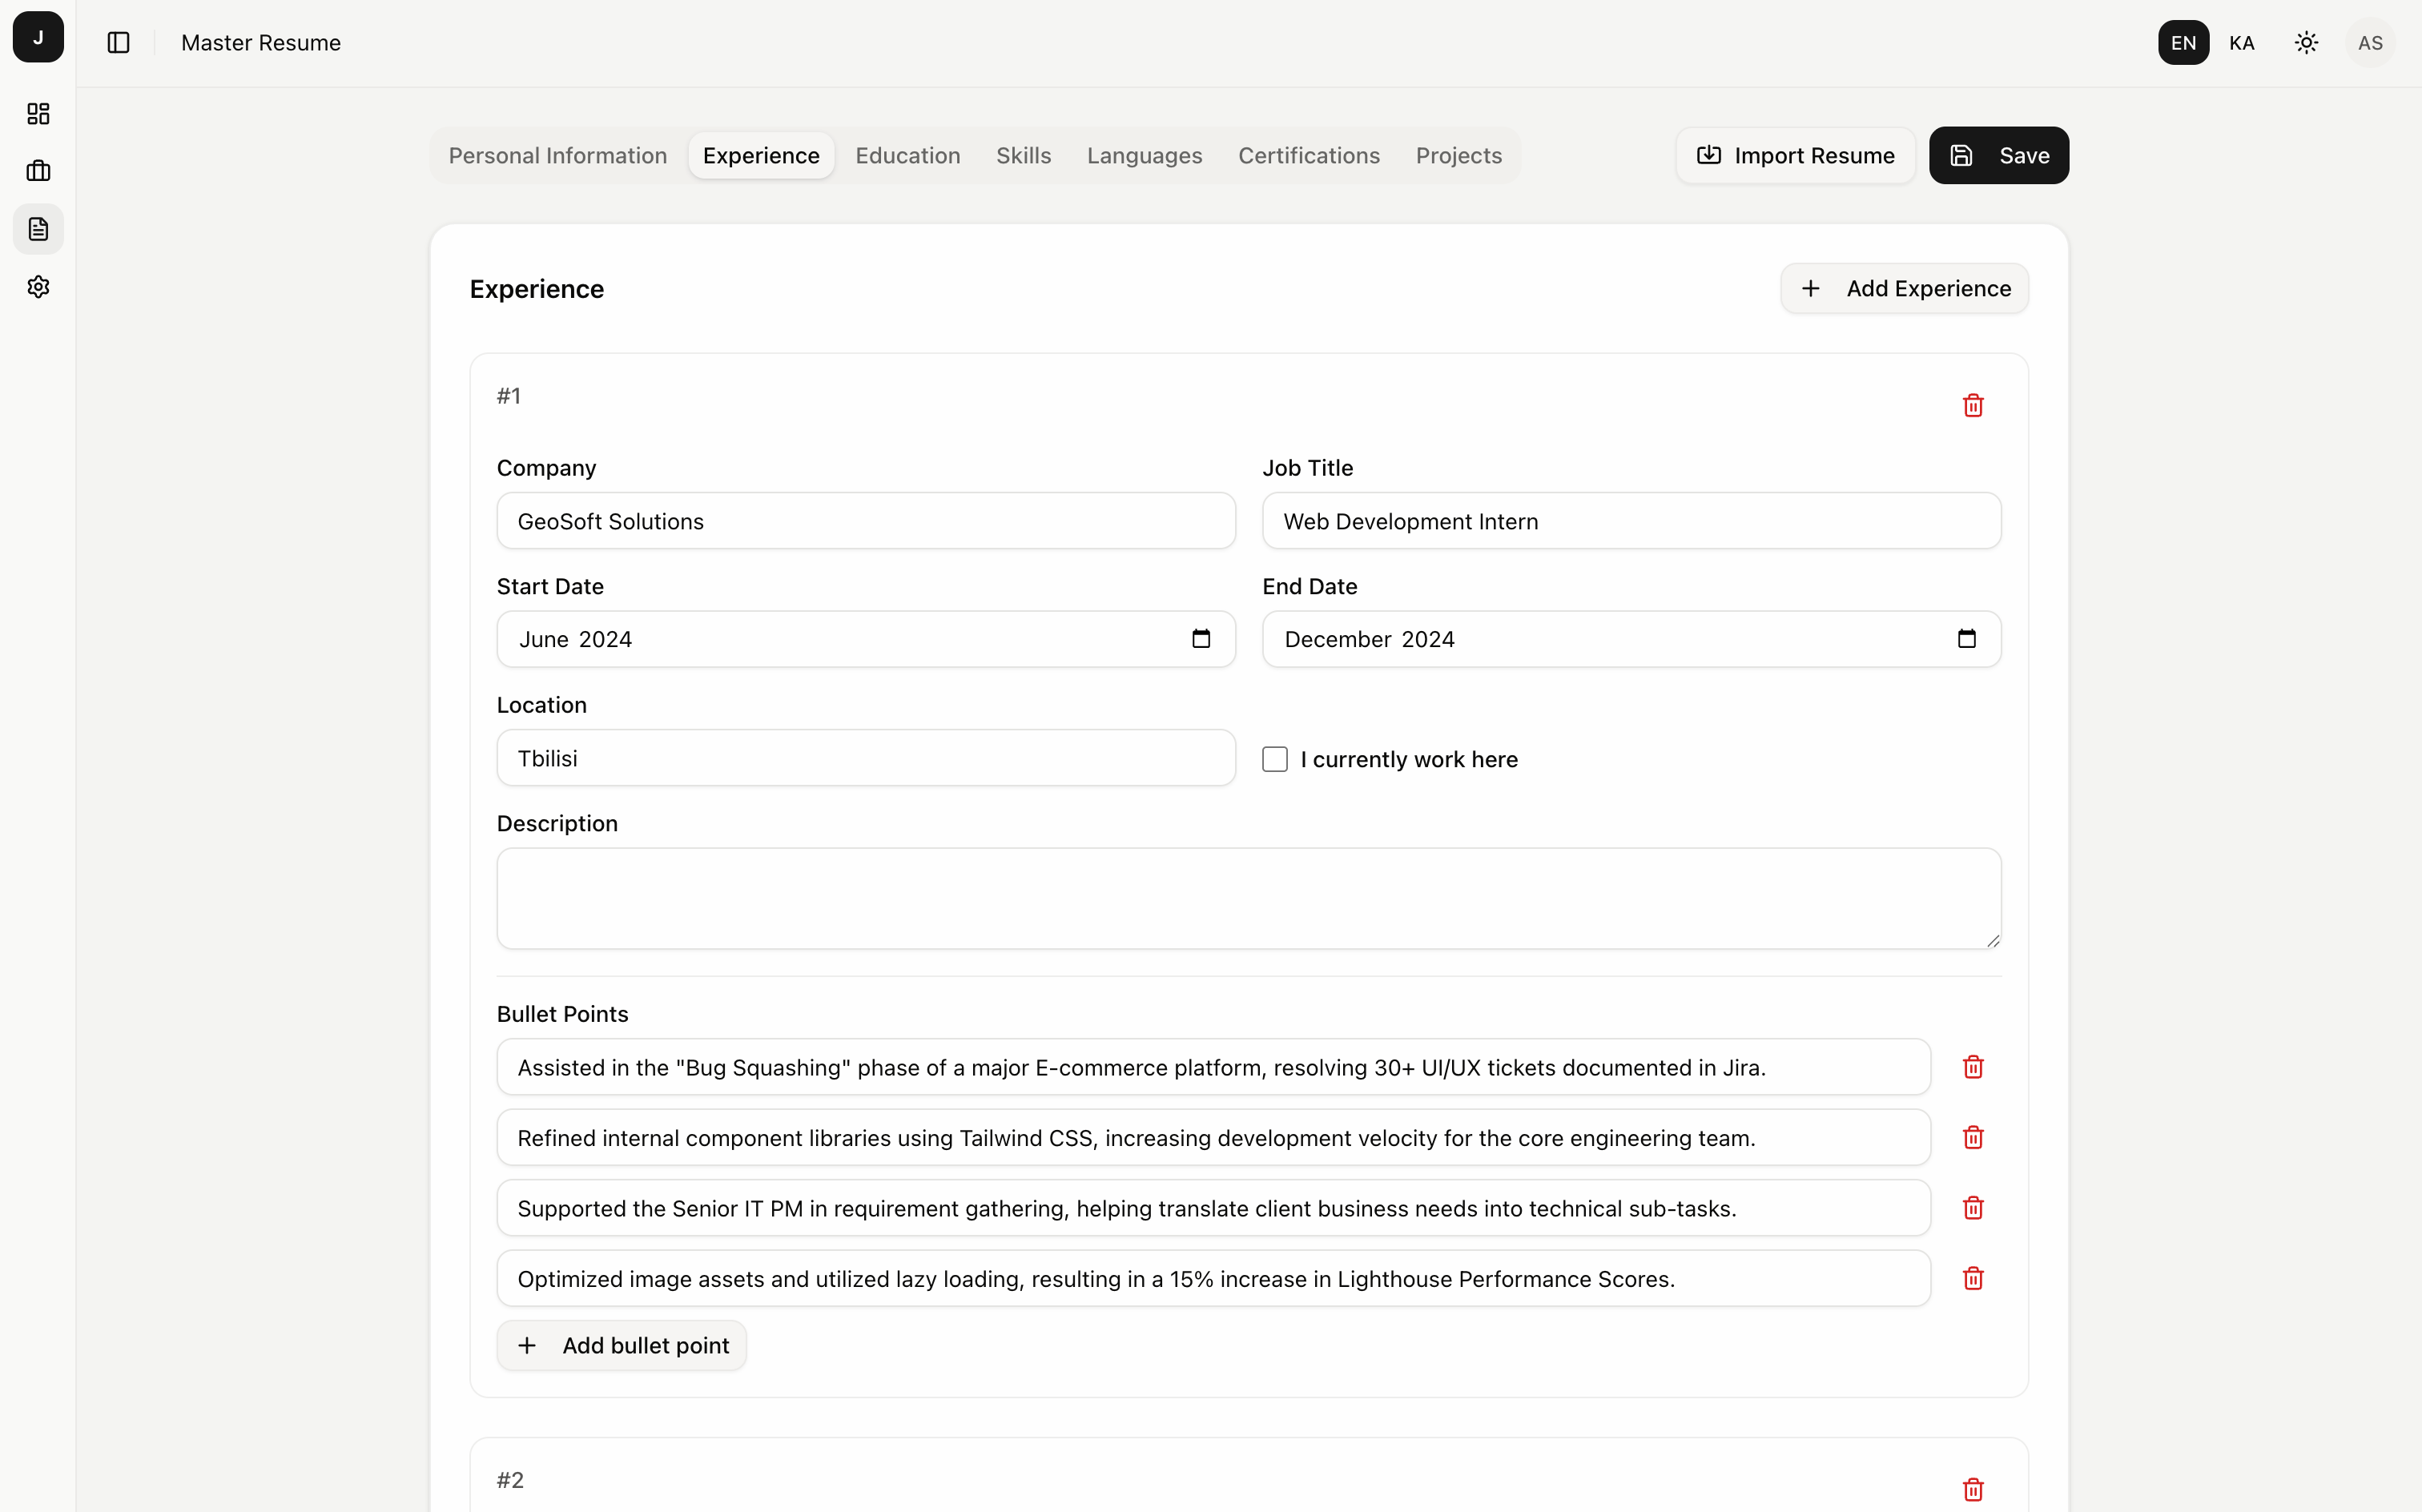Open the settings gear icon in sidebar
The height and width of the screenshot is (1512, 2422).
(x=38, y=287)
